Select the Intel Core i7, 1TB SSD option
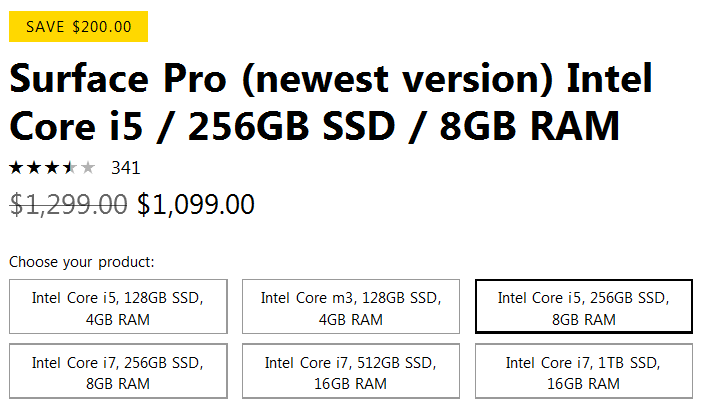This screenshot has height=408, width=707. pyautogui.click(x=583, y=372)
